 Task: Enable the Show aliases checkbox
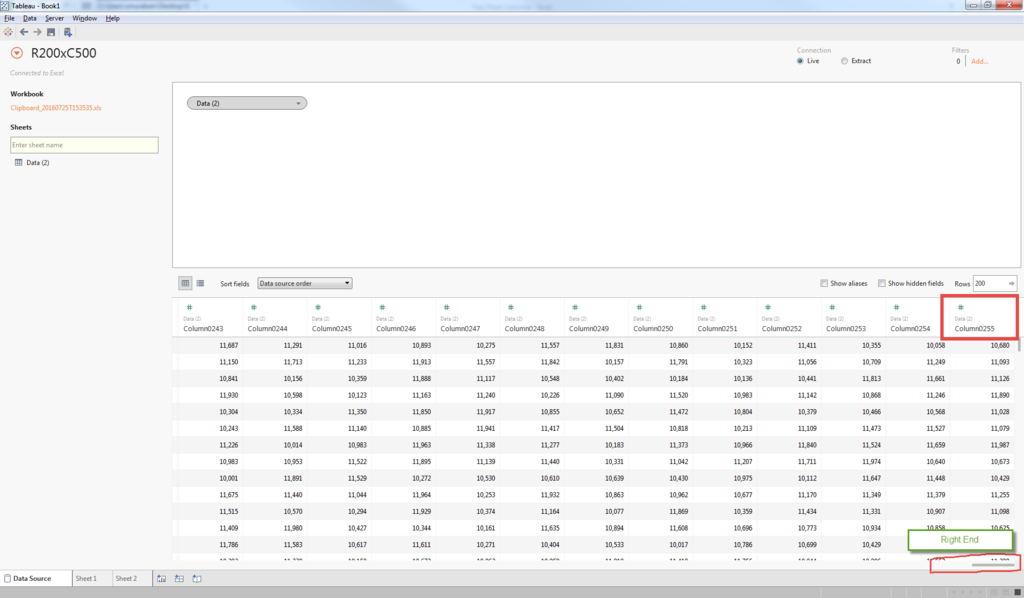[824, 283]
